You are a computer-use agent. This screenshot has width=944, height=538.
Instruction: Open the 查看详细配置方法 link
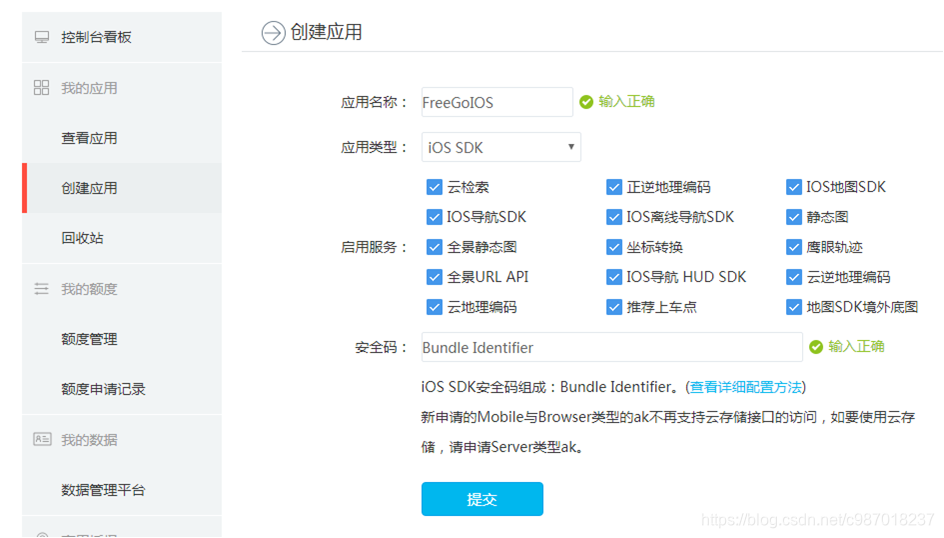pos(745,387)
